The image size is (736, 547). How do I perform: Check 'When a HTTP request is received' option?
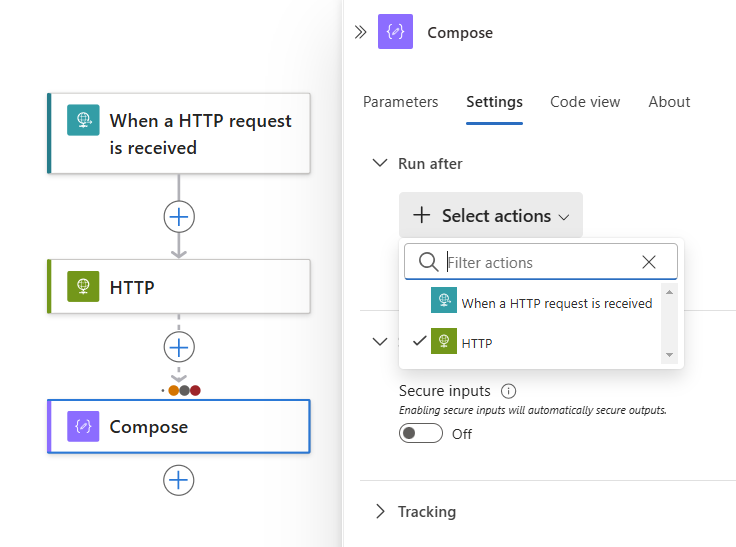540,303
